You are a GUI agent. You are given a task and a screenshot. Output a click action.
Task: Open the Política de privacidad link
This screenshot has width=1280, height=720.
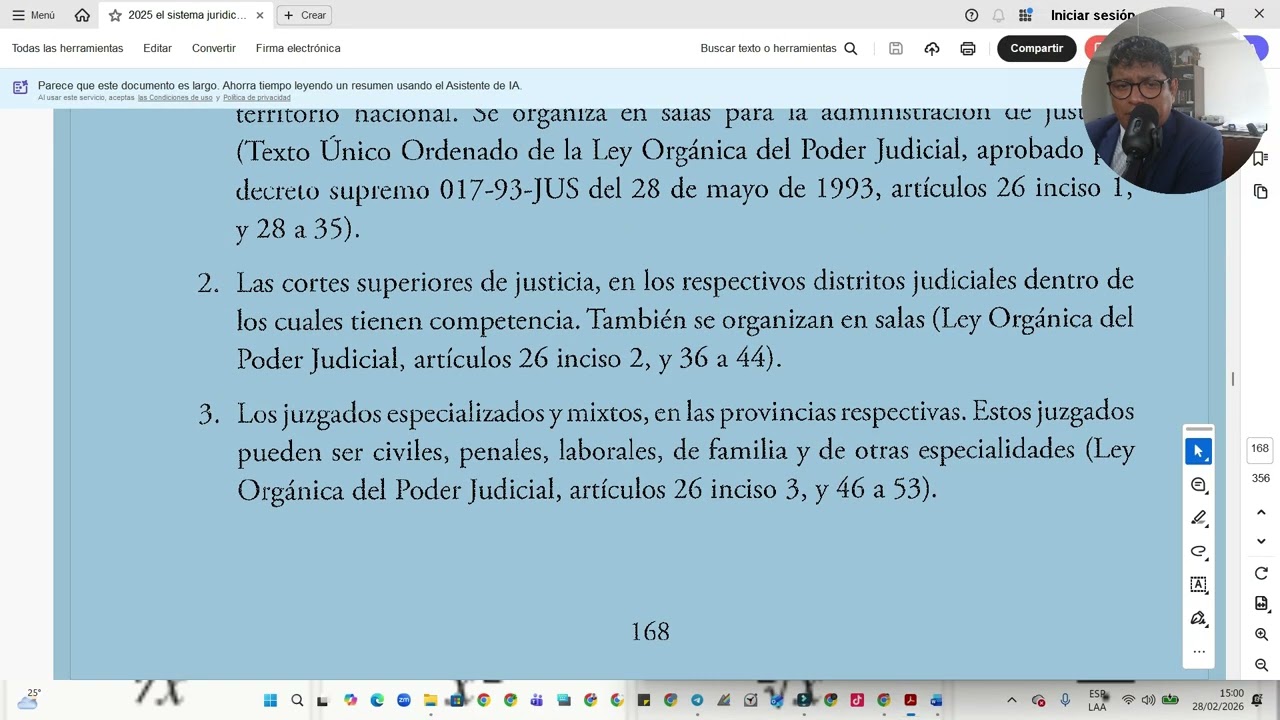click(x=256, y=97)
